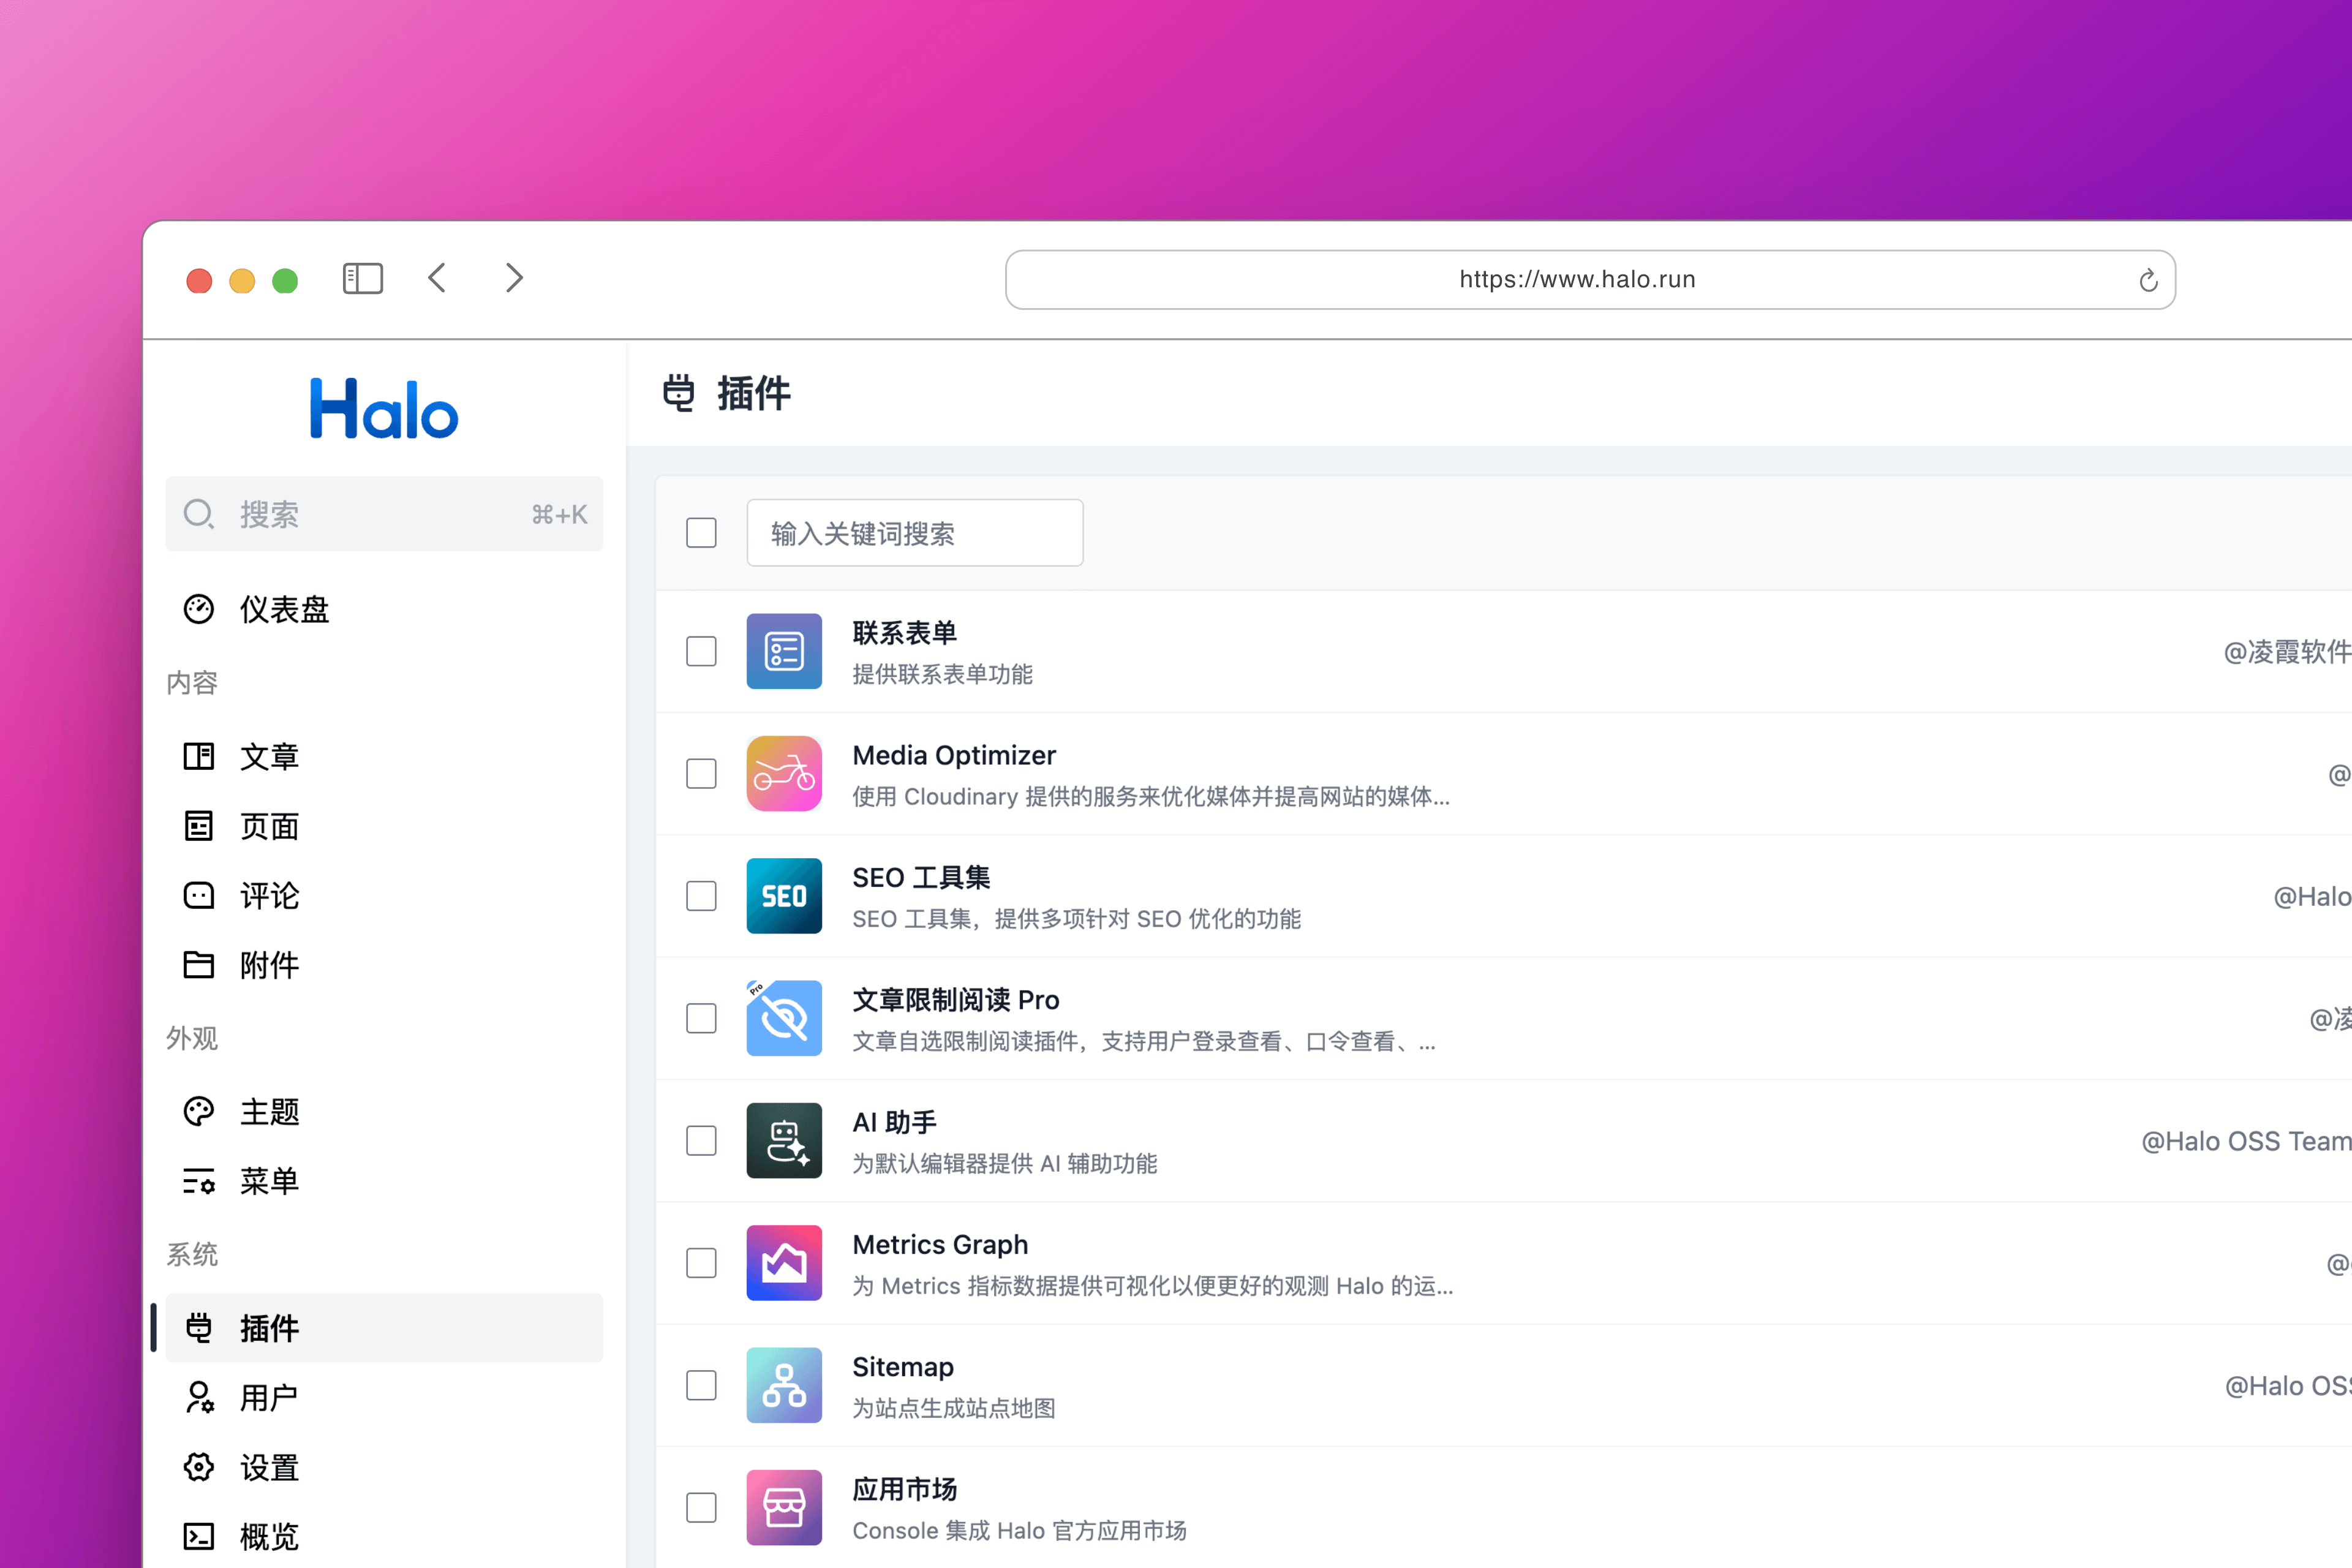Click the SEO 工具集 plugin icon
The height and width of the screenshot is (1568, 2352).
pos(784,896)
